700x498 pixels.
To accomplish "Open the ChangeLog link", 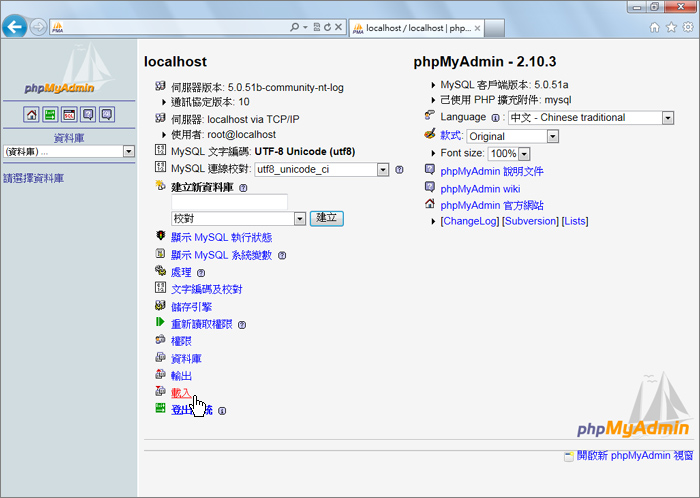I will (x=469, y=221).
